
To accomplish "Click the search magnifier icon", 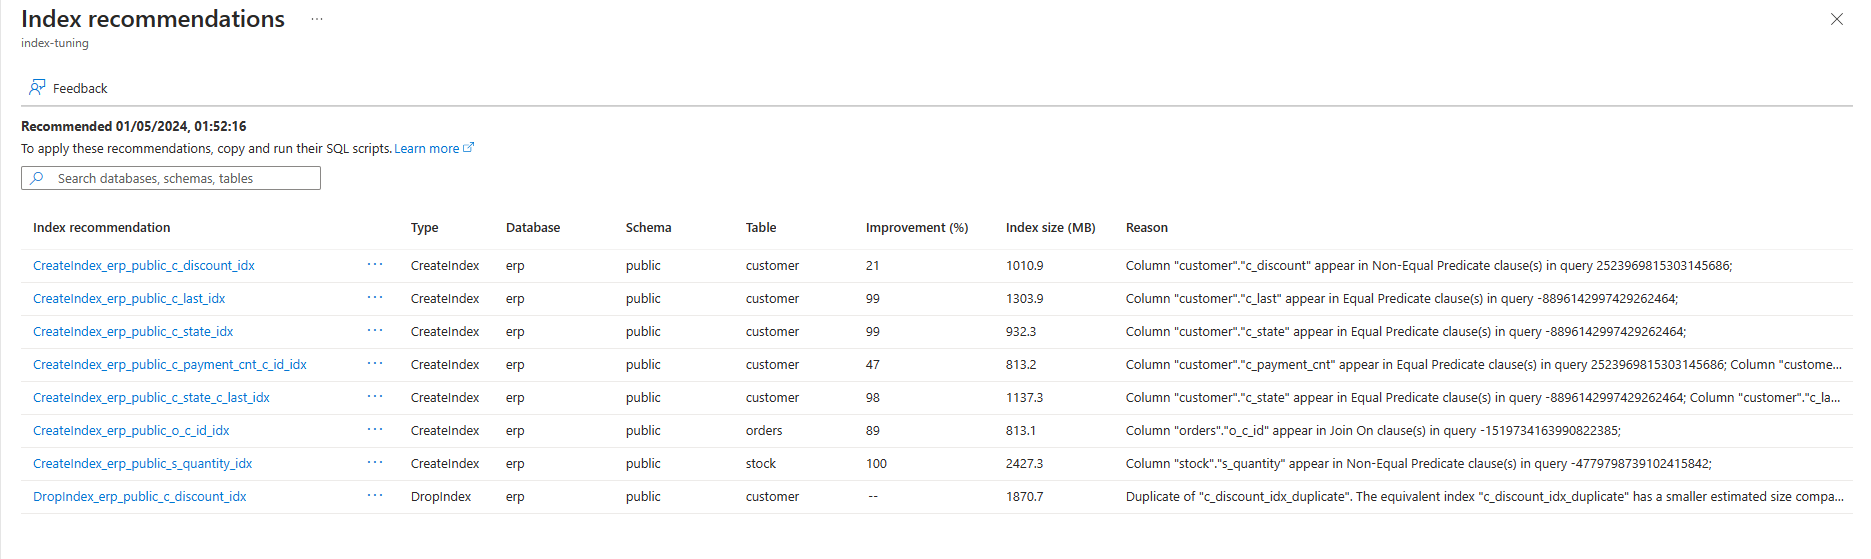I will 37,178.
